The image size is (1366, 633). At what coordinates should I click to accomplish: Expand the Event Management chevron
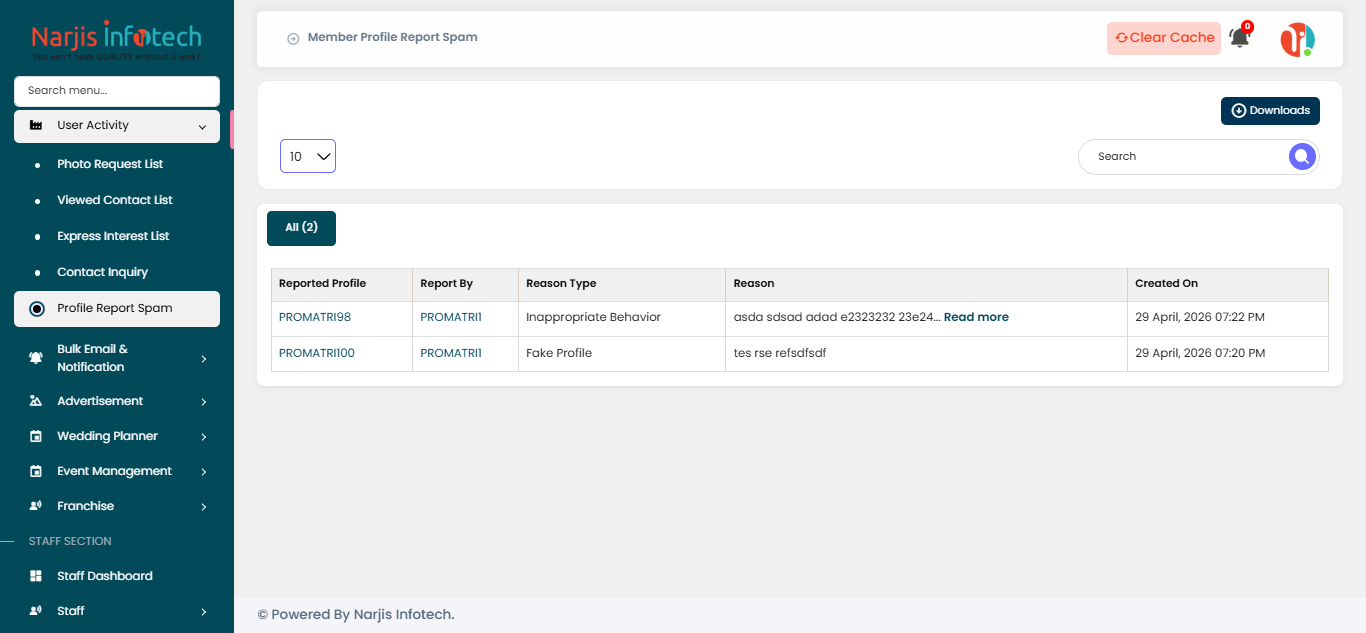(x=203, y=471)
